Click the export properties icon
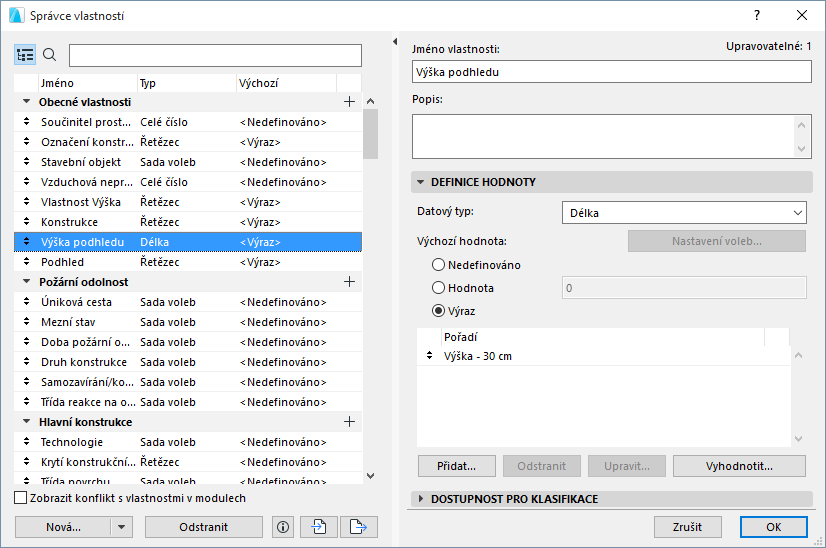The width and height of the screenshot is (826, 548). [x=359, y=527]
